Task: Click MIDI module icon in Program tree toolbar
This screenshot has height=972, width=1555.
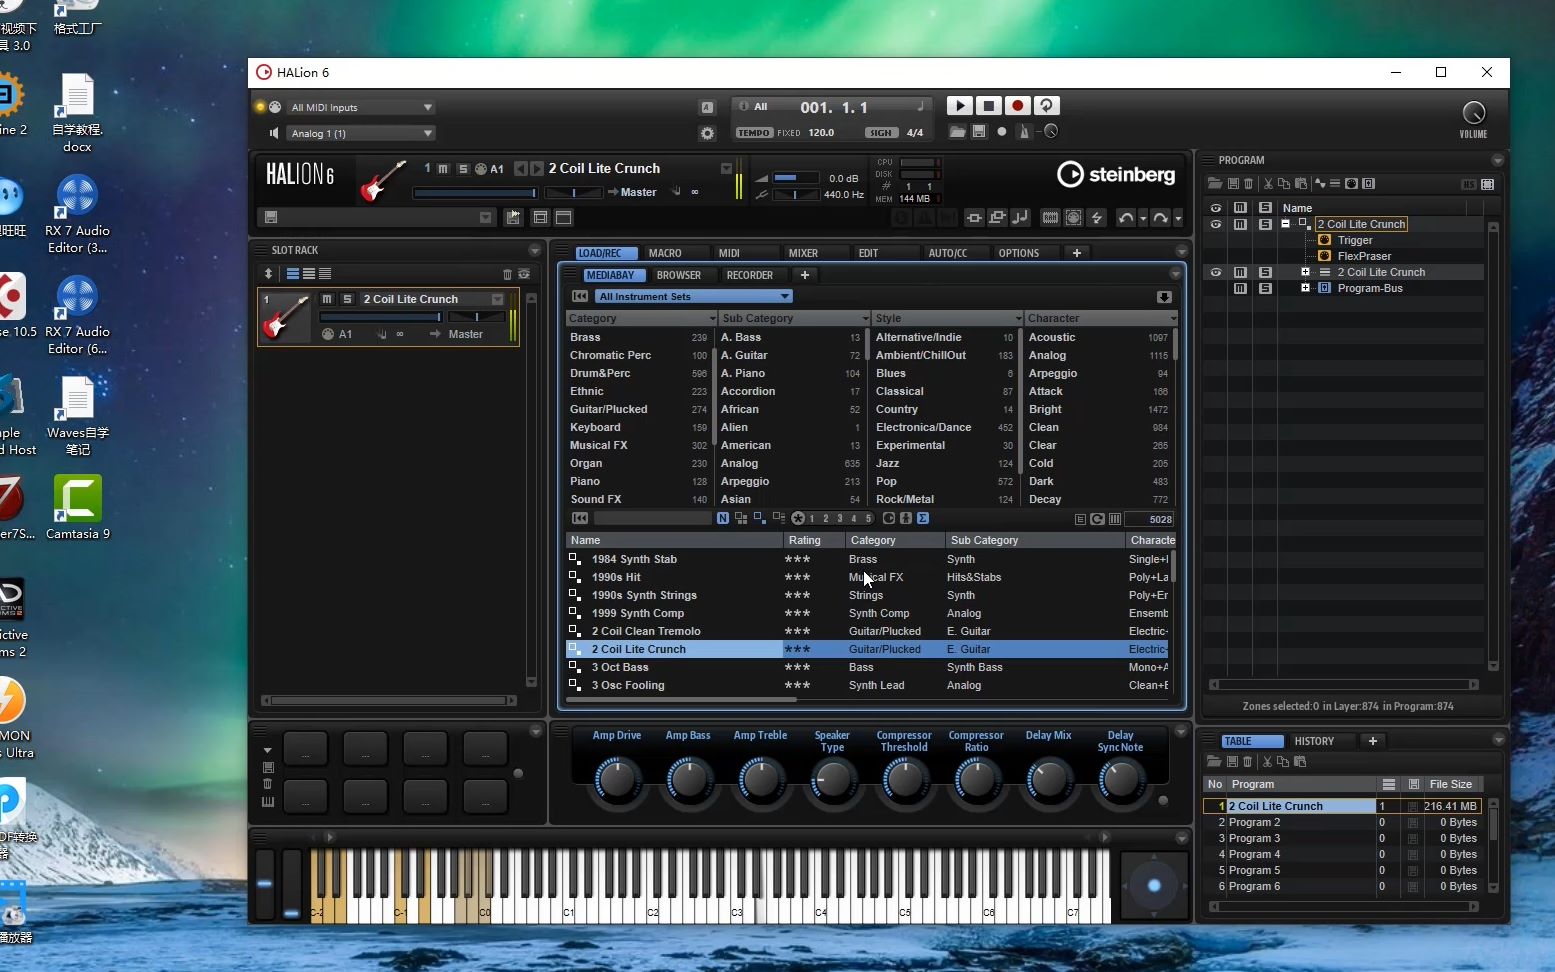Action: (x=1351, y=184)
